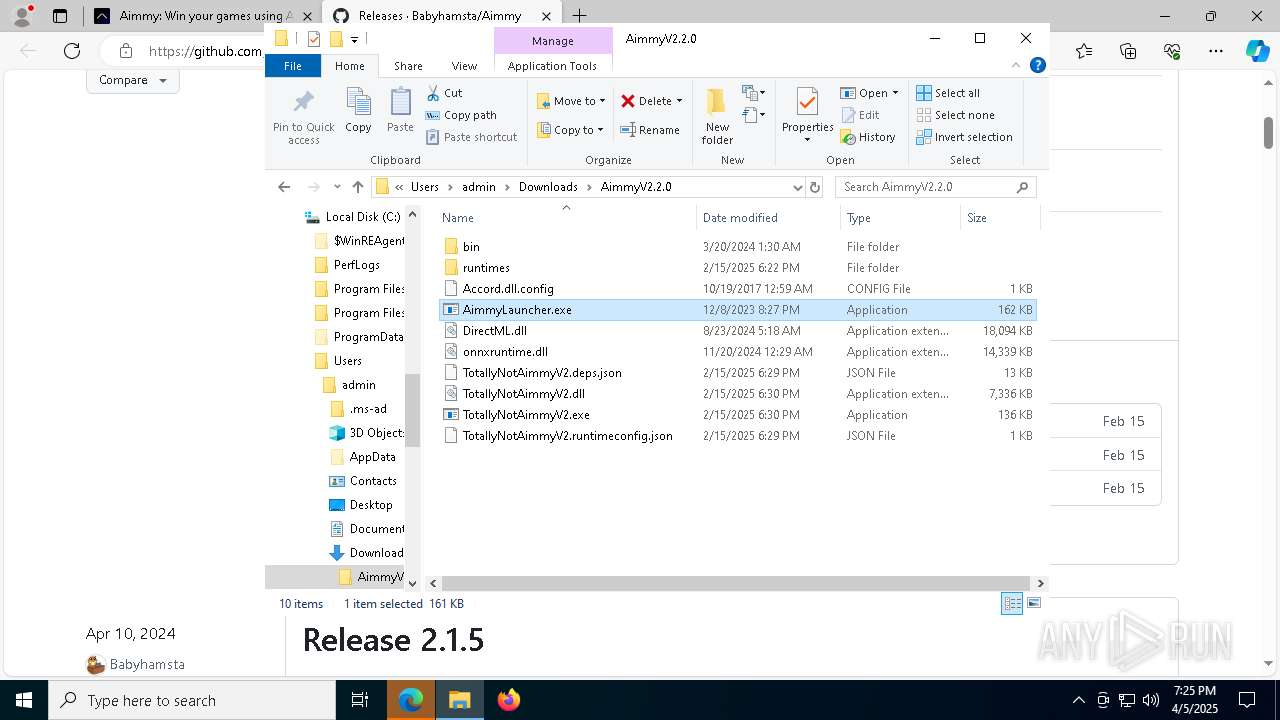1280x720 pixels.
Task: Select the runtimes folder
Action: coord(737,268)
